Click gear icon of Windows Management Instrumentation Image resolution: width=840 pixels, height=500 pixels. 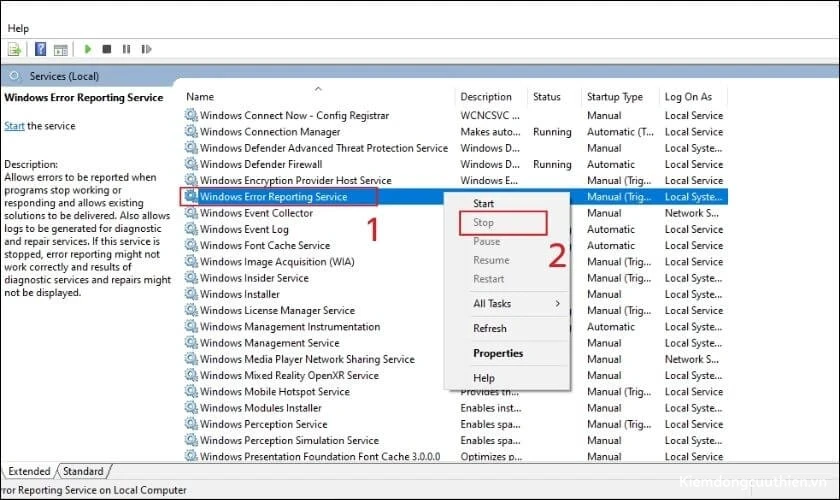pyautogui.click(x=191, y=326)
